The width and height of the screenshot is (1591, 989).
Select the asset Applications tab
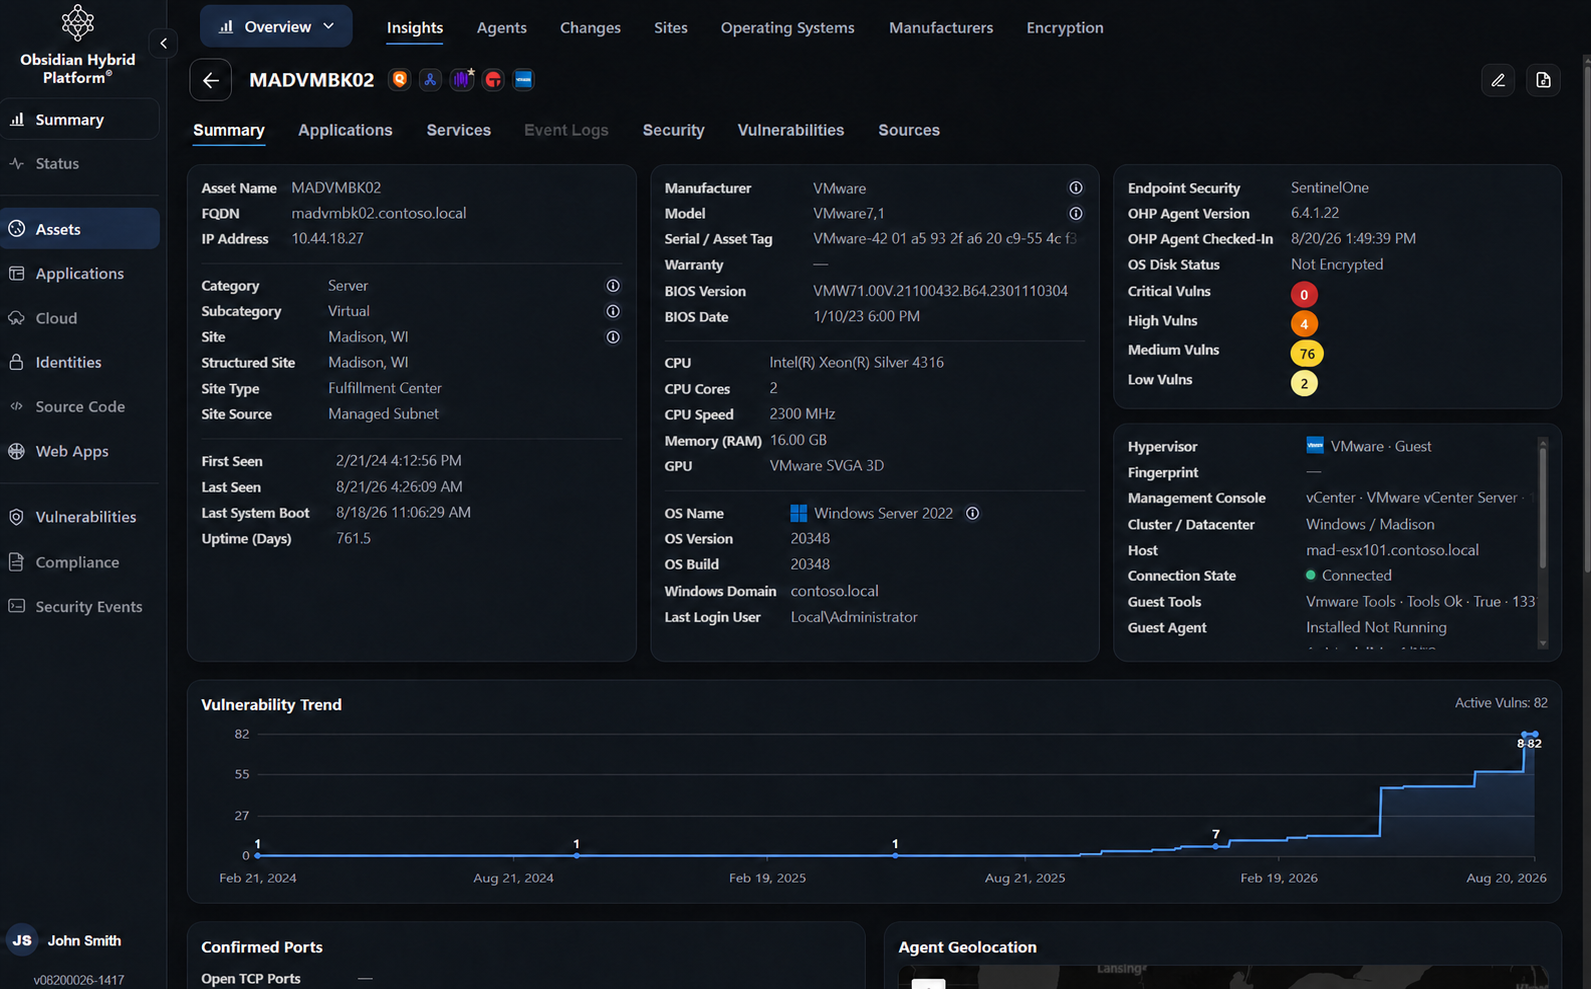tap(345, 130)
